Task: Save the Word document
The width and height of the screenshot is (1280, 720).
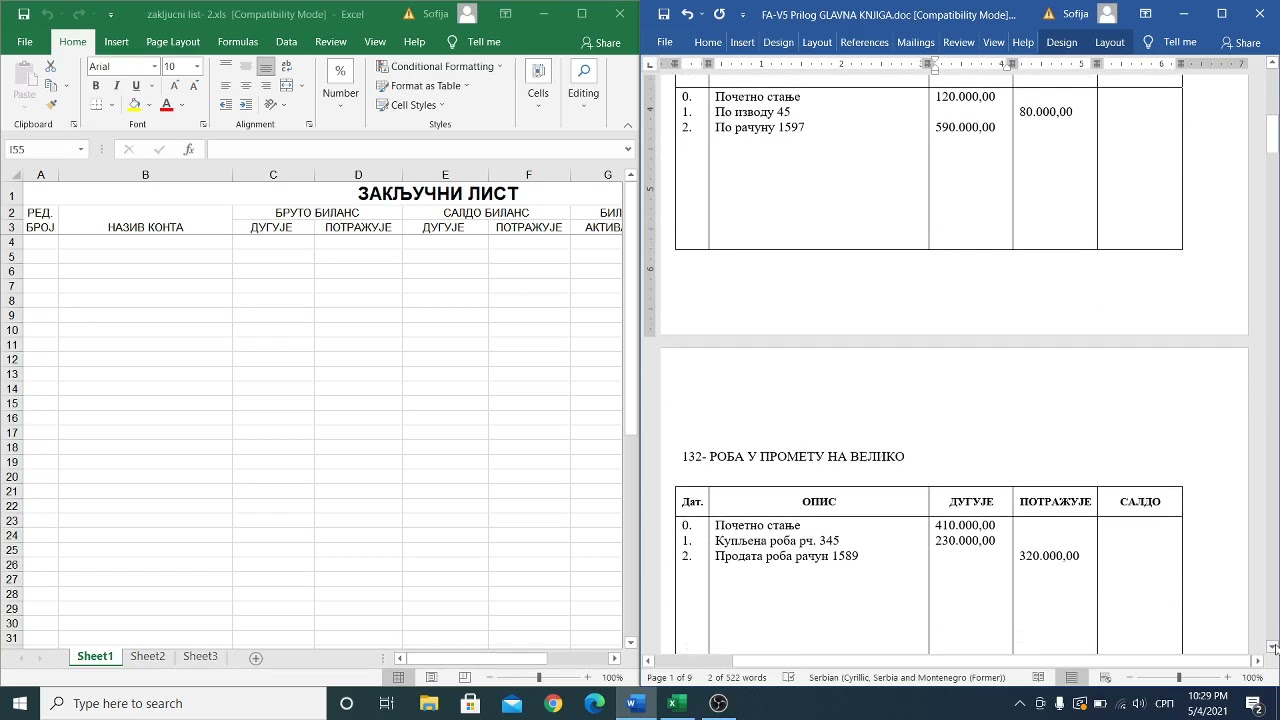Action: click(663, 14)
